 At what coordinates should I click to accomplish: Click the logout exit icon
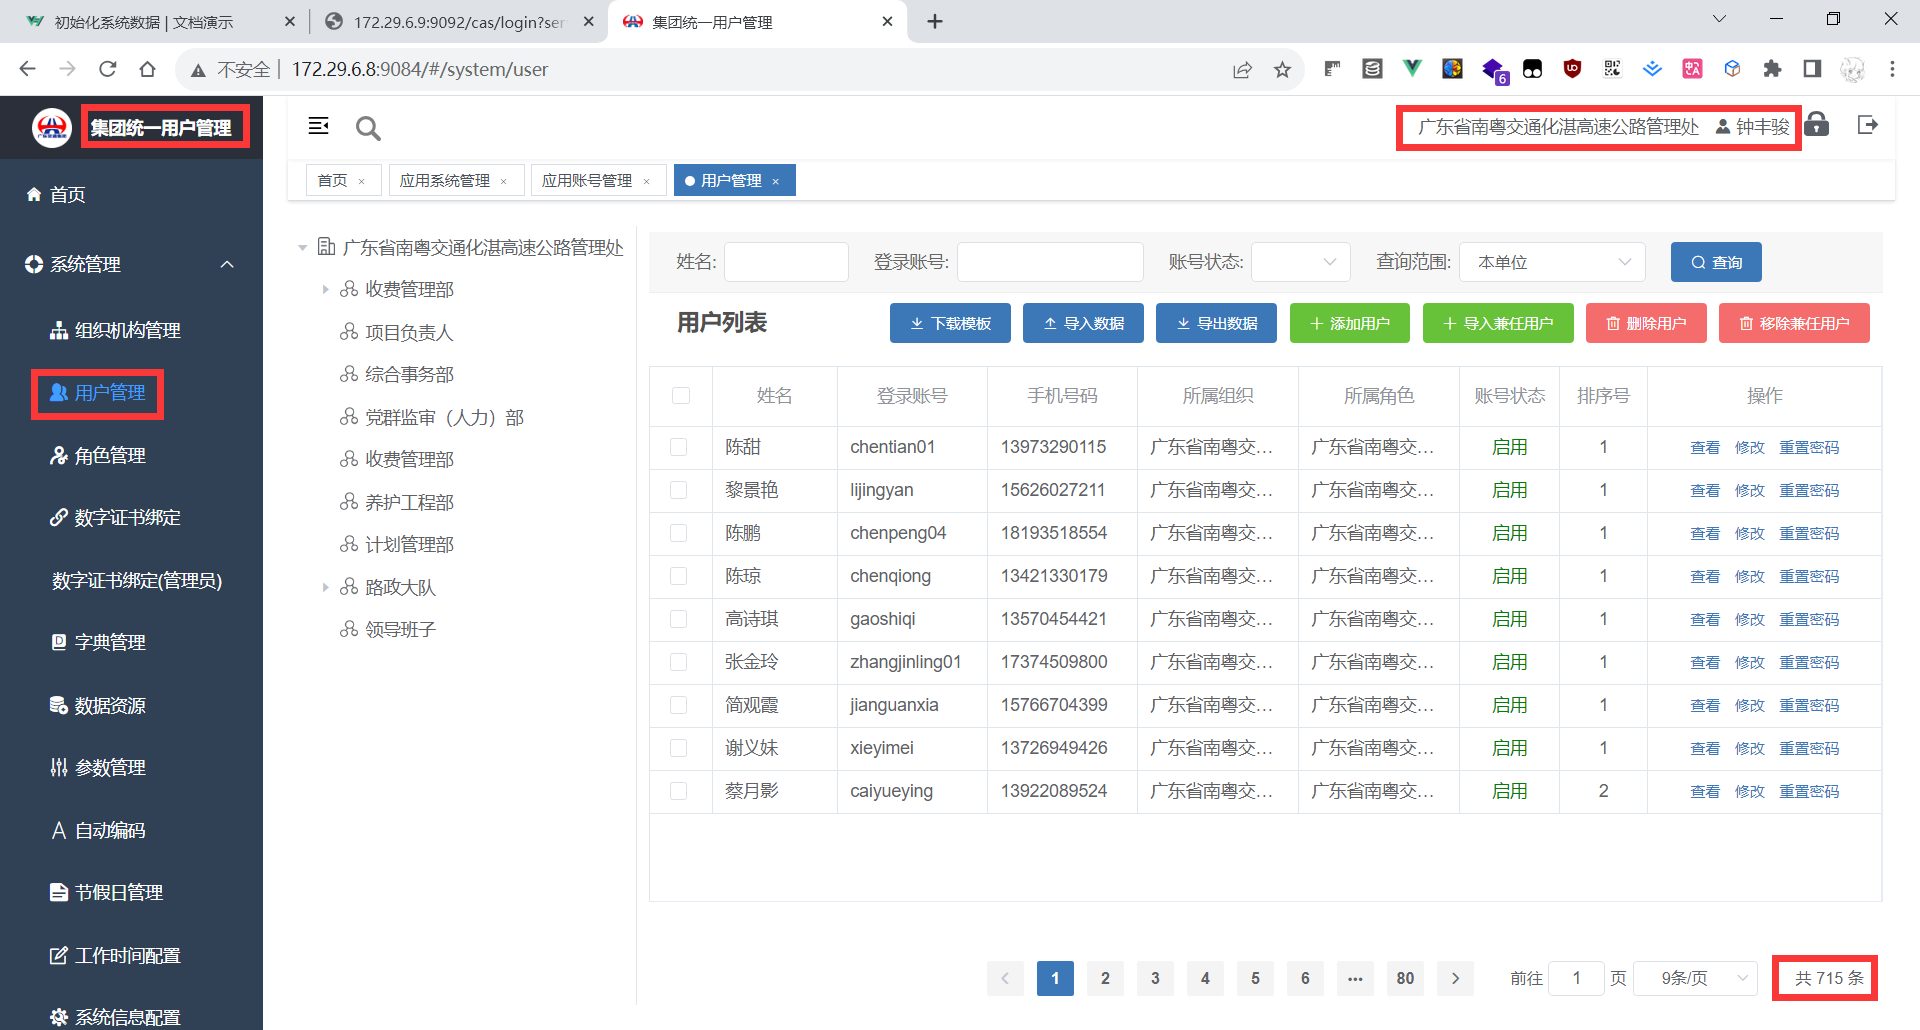pyautogui.click(x=1867, y=125)
